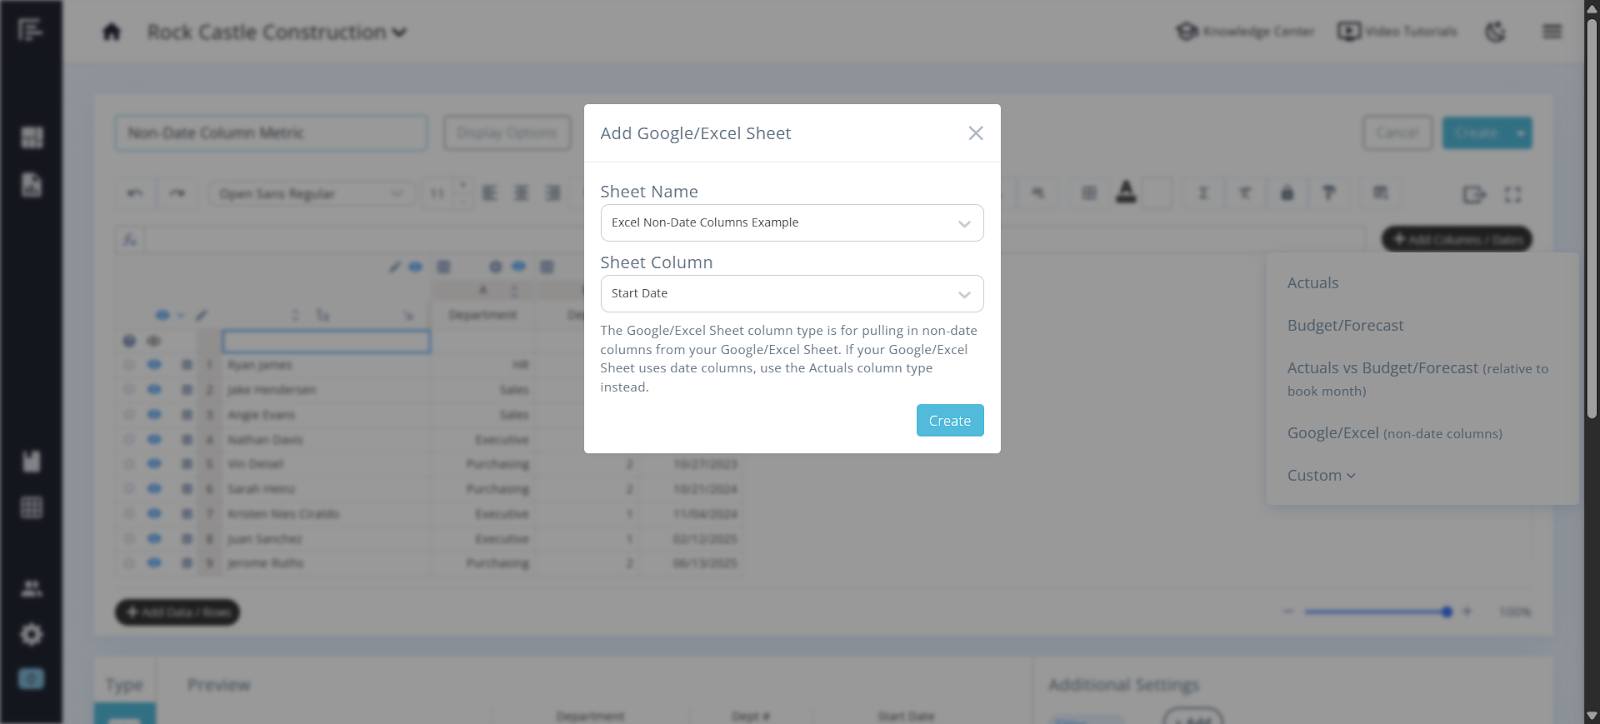
Task: Open Video Tutorials
Action: tap(1397, 32)
